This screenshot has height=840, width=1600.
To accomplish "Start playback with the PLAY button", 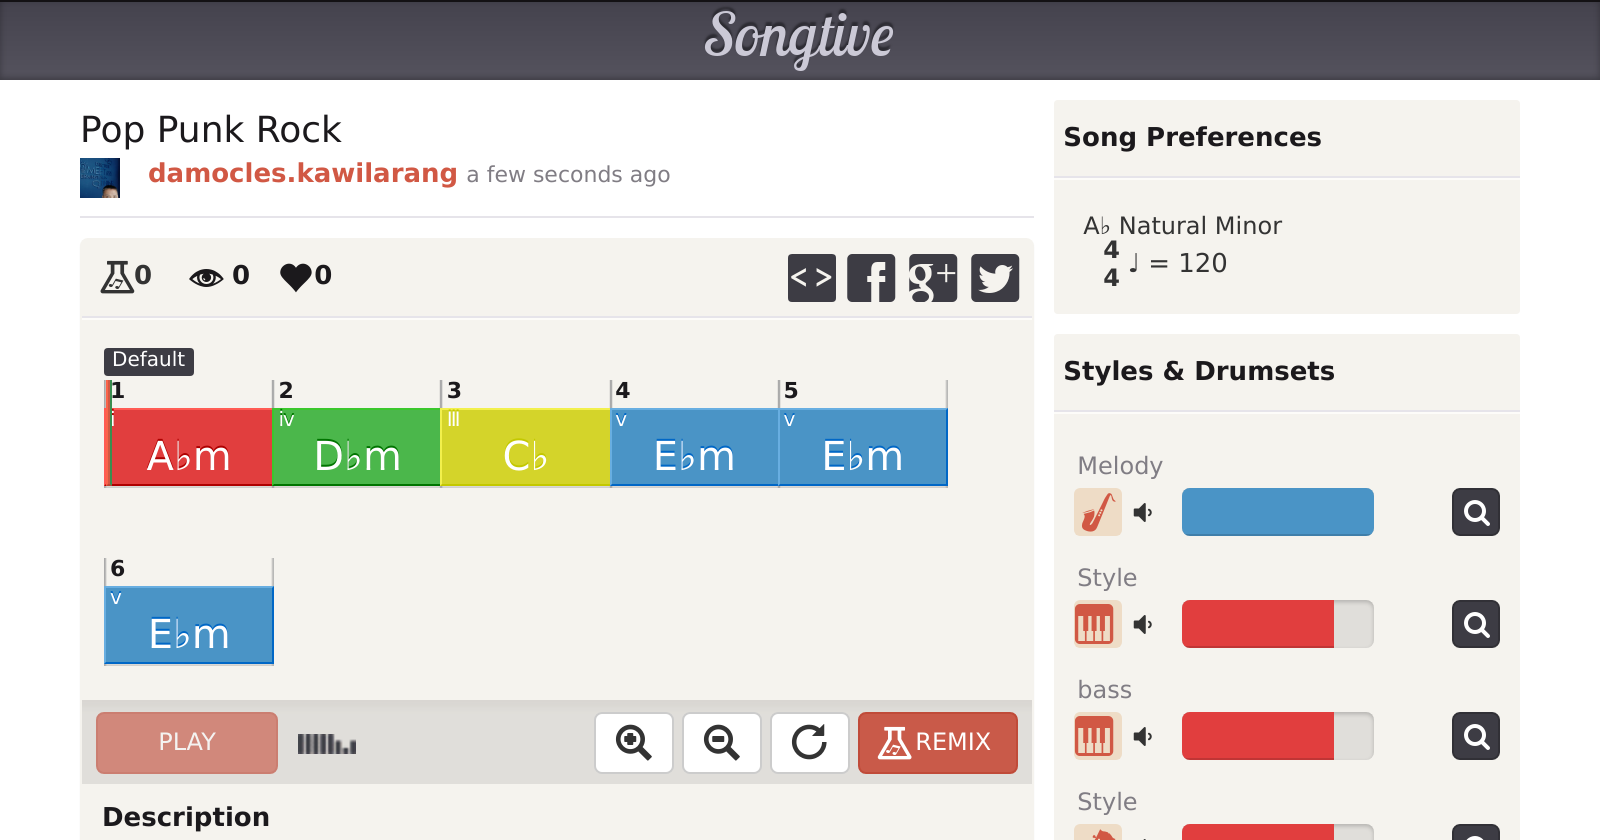I will pos(187,743).
